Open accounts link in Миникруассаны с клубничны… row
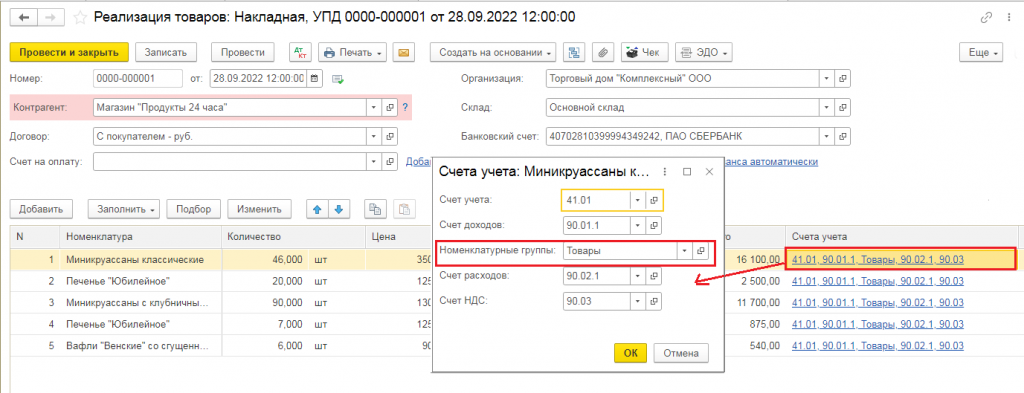The height and width of the screenshot is (393, 1024). click(x=877, y=302)
